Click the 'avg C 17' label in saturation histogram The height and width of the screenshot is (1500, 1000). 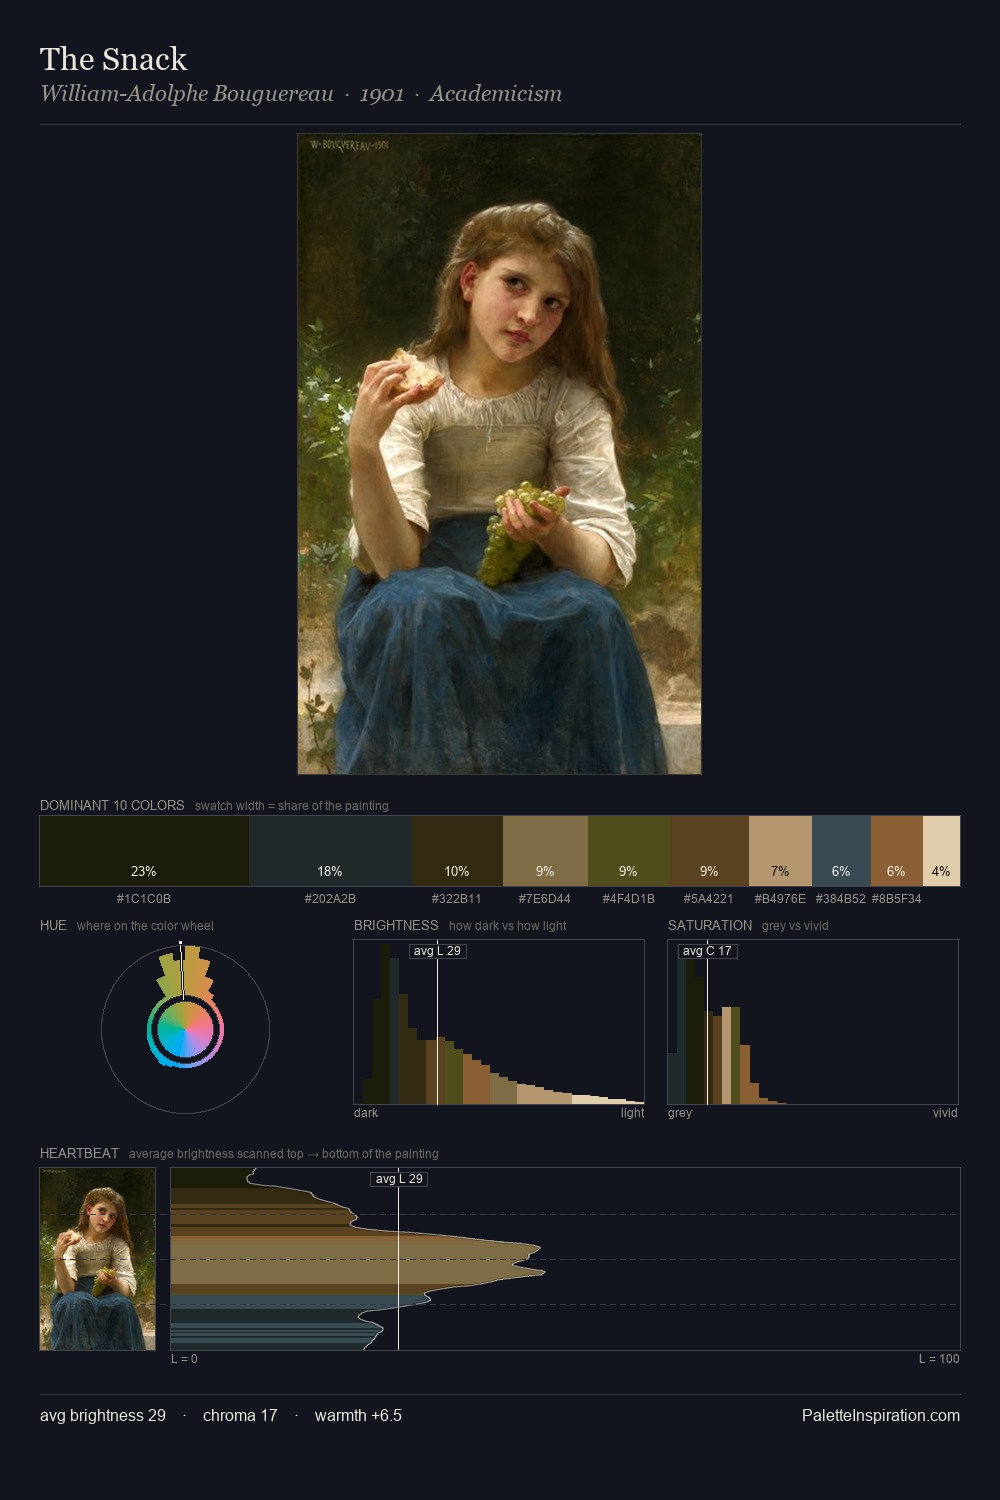[707, 951]
